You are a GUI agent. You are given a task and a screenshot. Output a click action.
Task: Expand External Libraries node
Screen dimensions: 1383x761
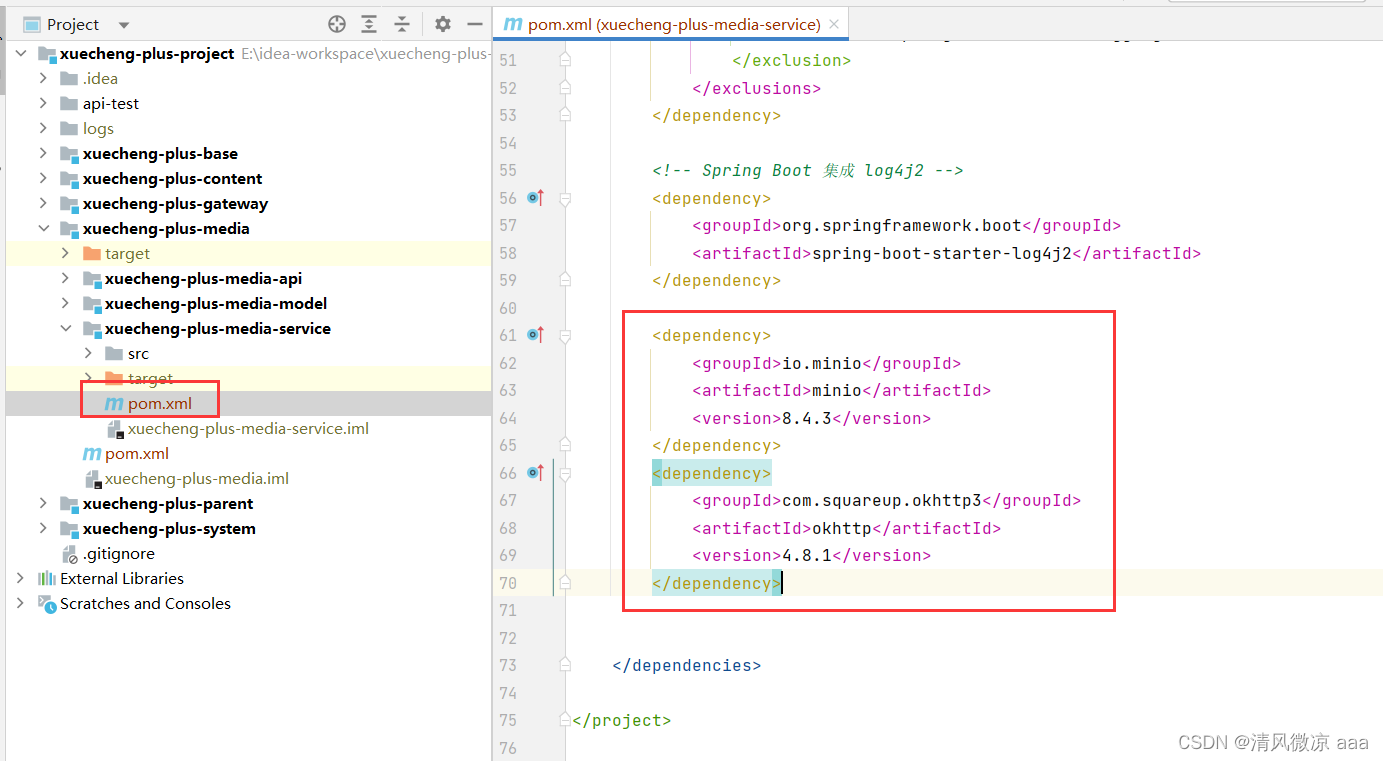pyautogui.click(x=20, y=578)
